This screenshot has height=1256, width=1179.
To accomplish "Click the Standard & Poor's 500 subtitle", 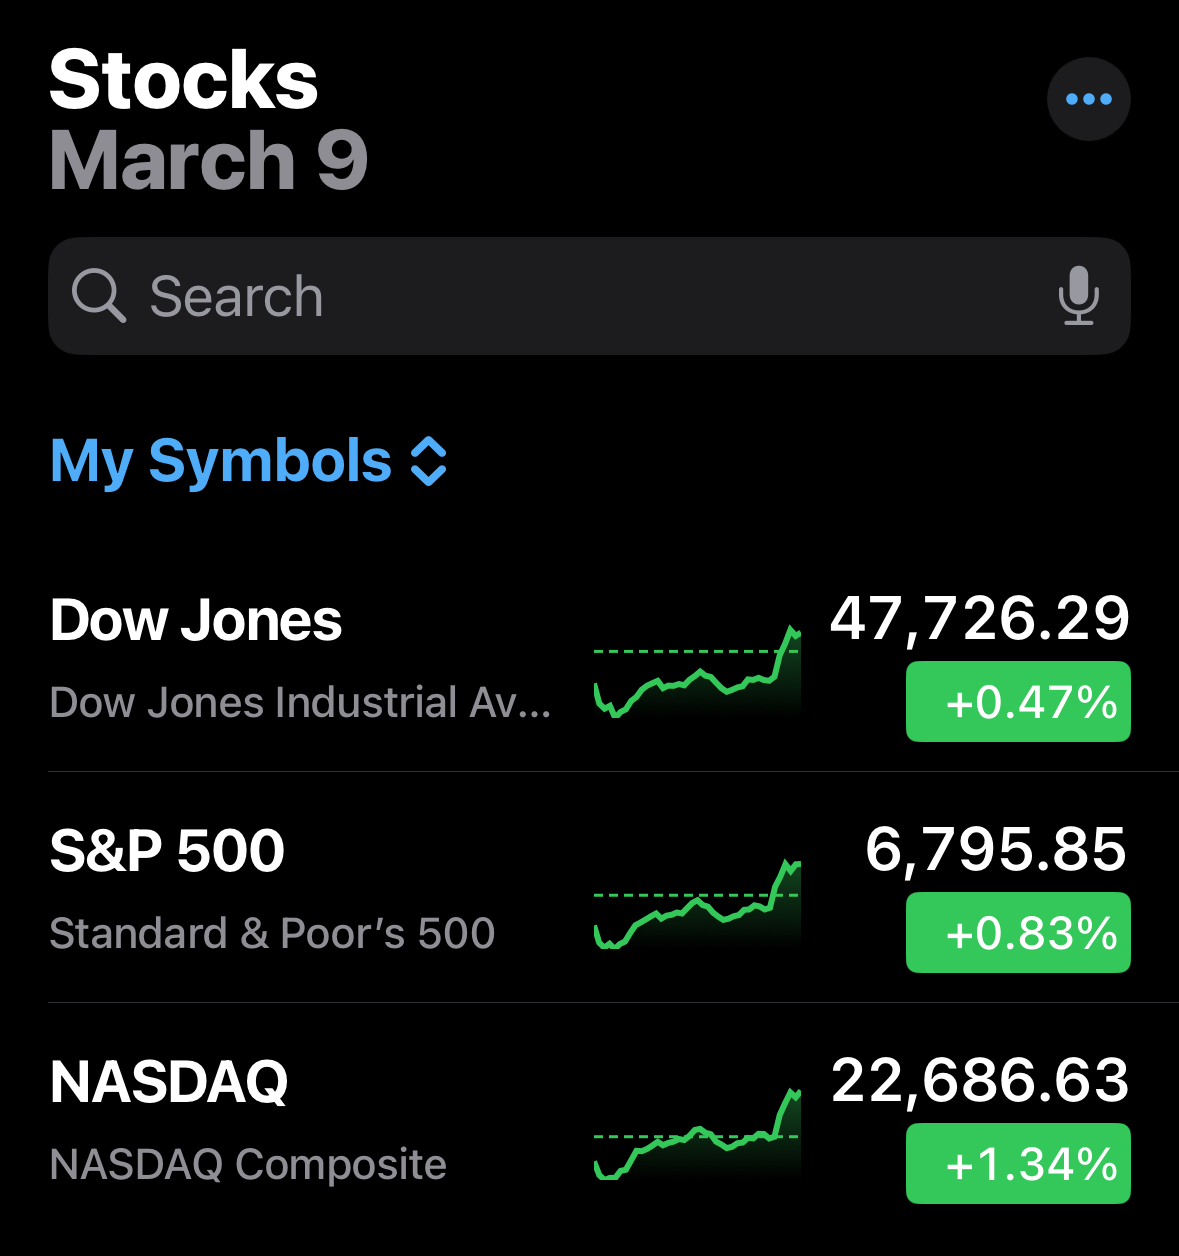I will click(x=272, y=933).
